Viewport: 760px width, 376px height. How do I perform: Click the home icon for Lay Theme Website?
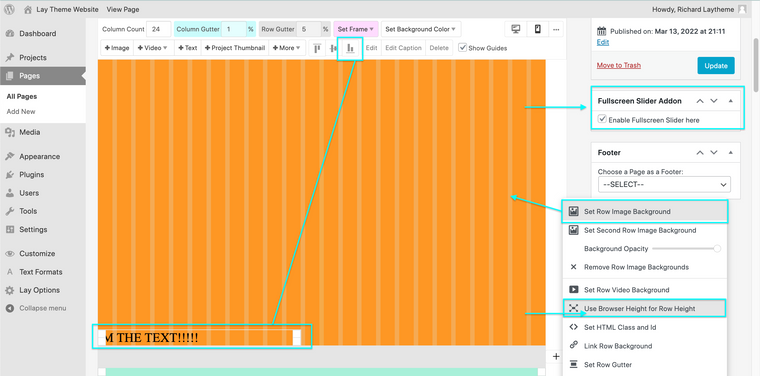point(28,9)
